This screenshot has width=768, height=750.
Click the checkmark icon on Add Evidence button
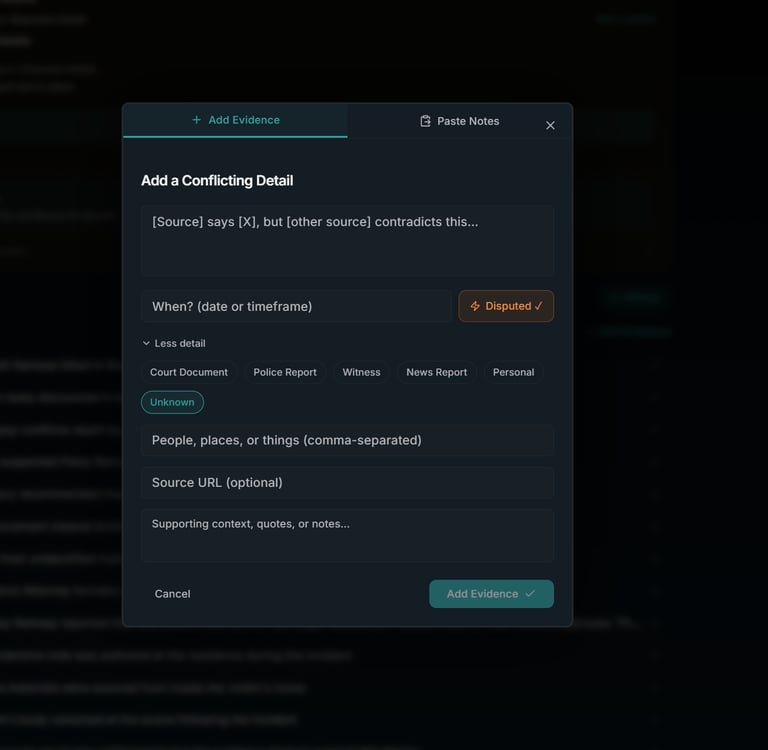coord(530,594)
